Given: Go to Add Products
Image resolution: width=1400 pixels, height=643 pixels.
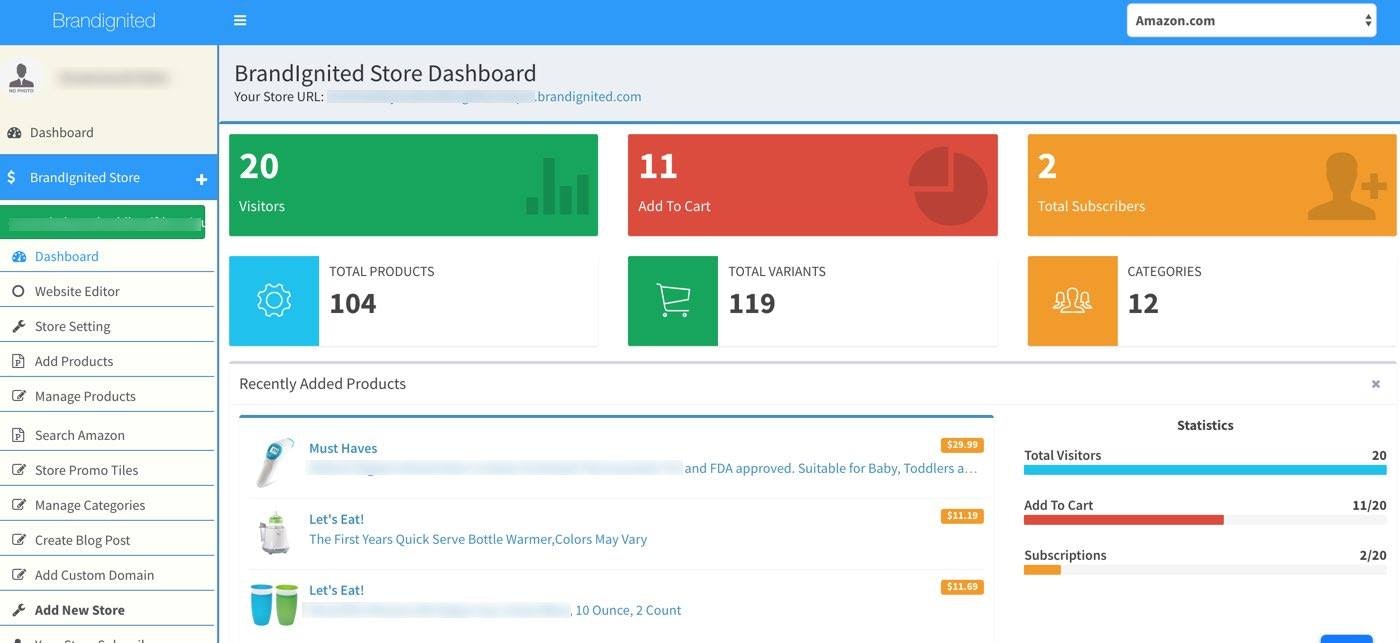Looking at the screenshot, I should coord(74,361).
